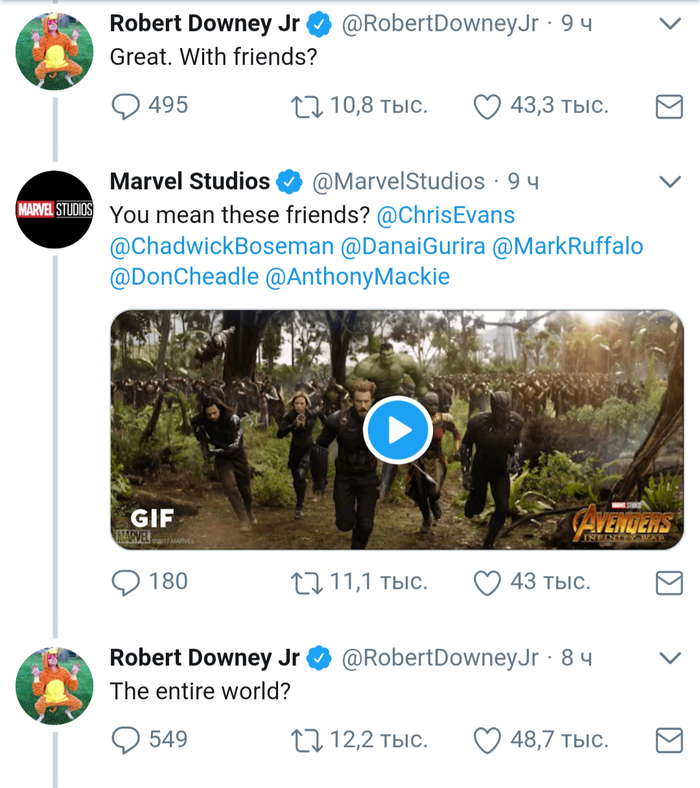Reply to Robert Downey Jr's first tweet

[x=125, y=106]
